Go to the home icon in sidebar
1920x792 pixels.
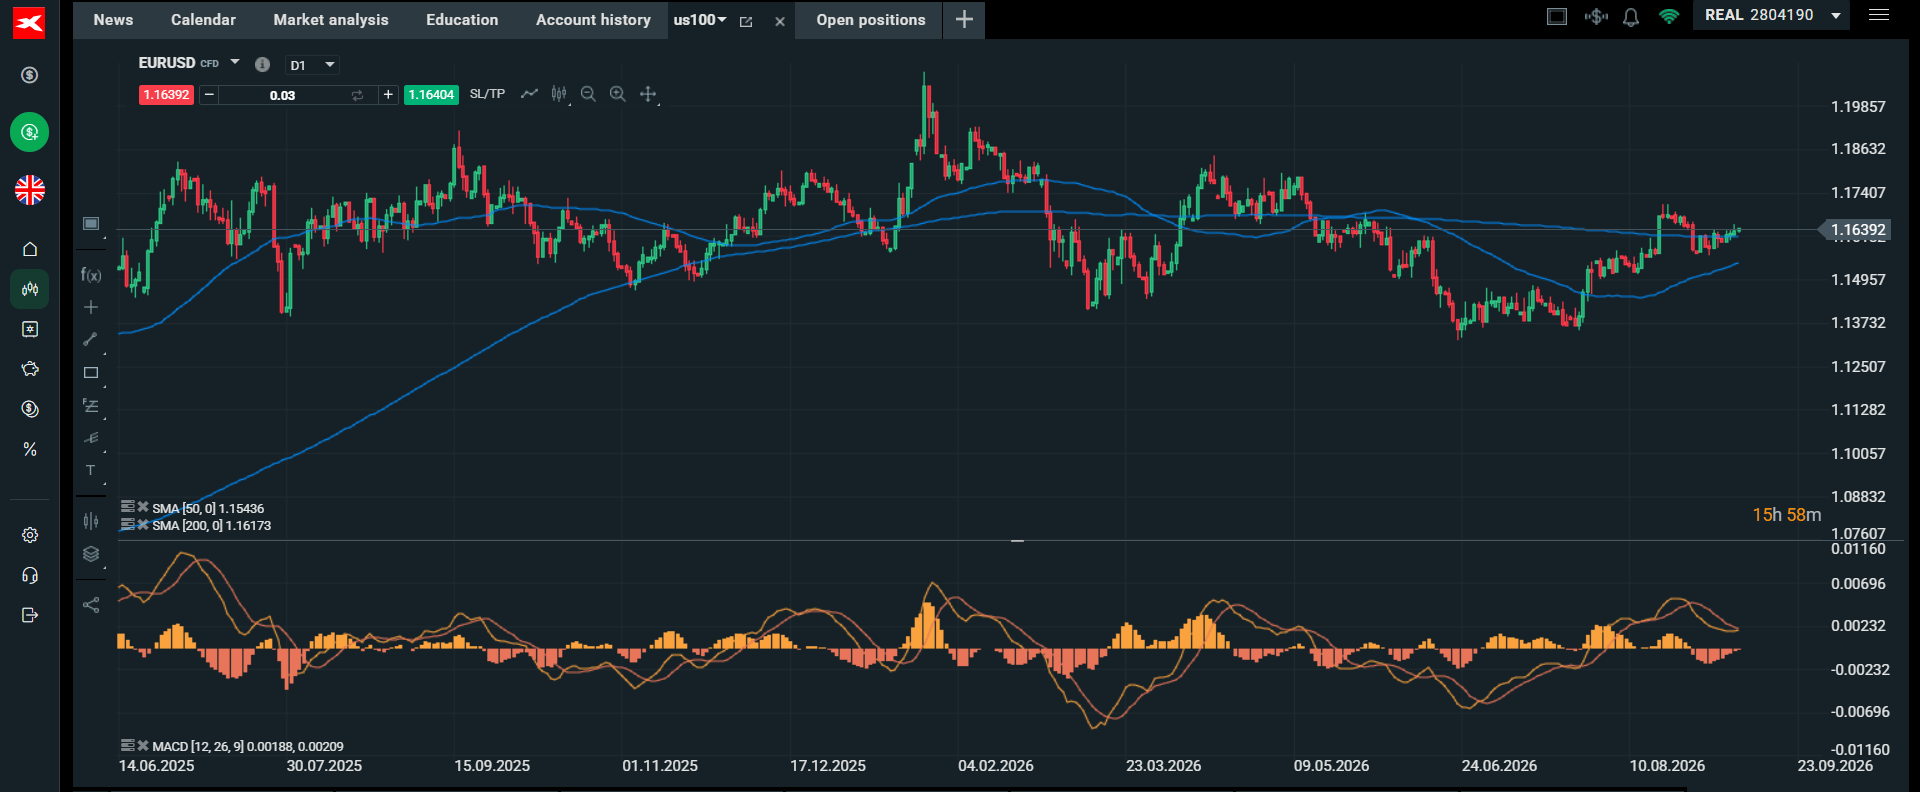[x=30, y=249]
